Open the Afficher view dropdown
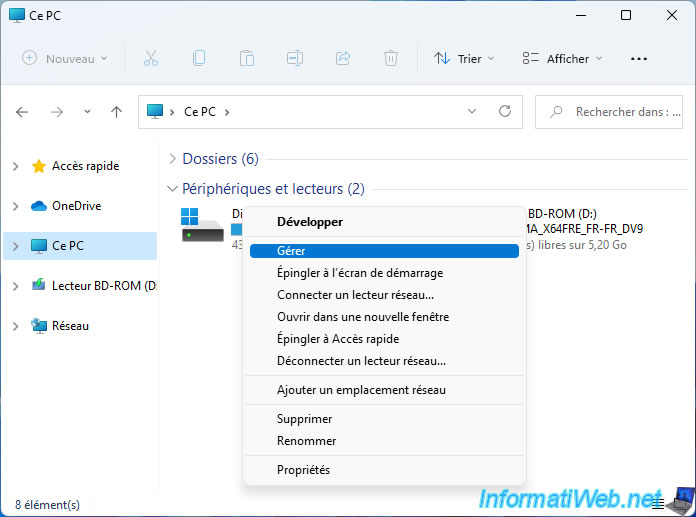The height and width of the screenshot is (517, 696). point(563,59)
